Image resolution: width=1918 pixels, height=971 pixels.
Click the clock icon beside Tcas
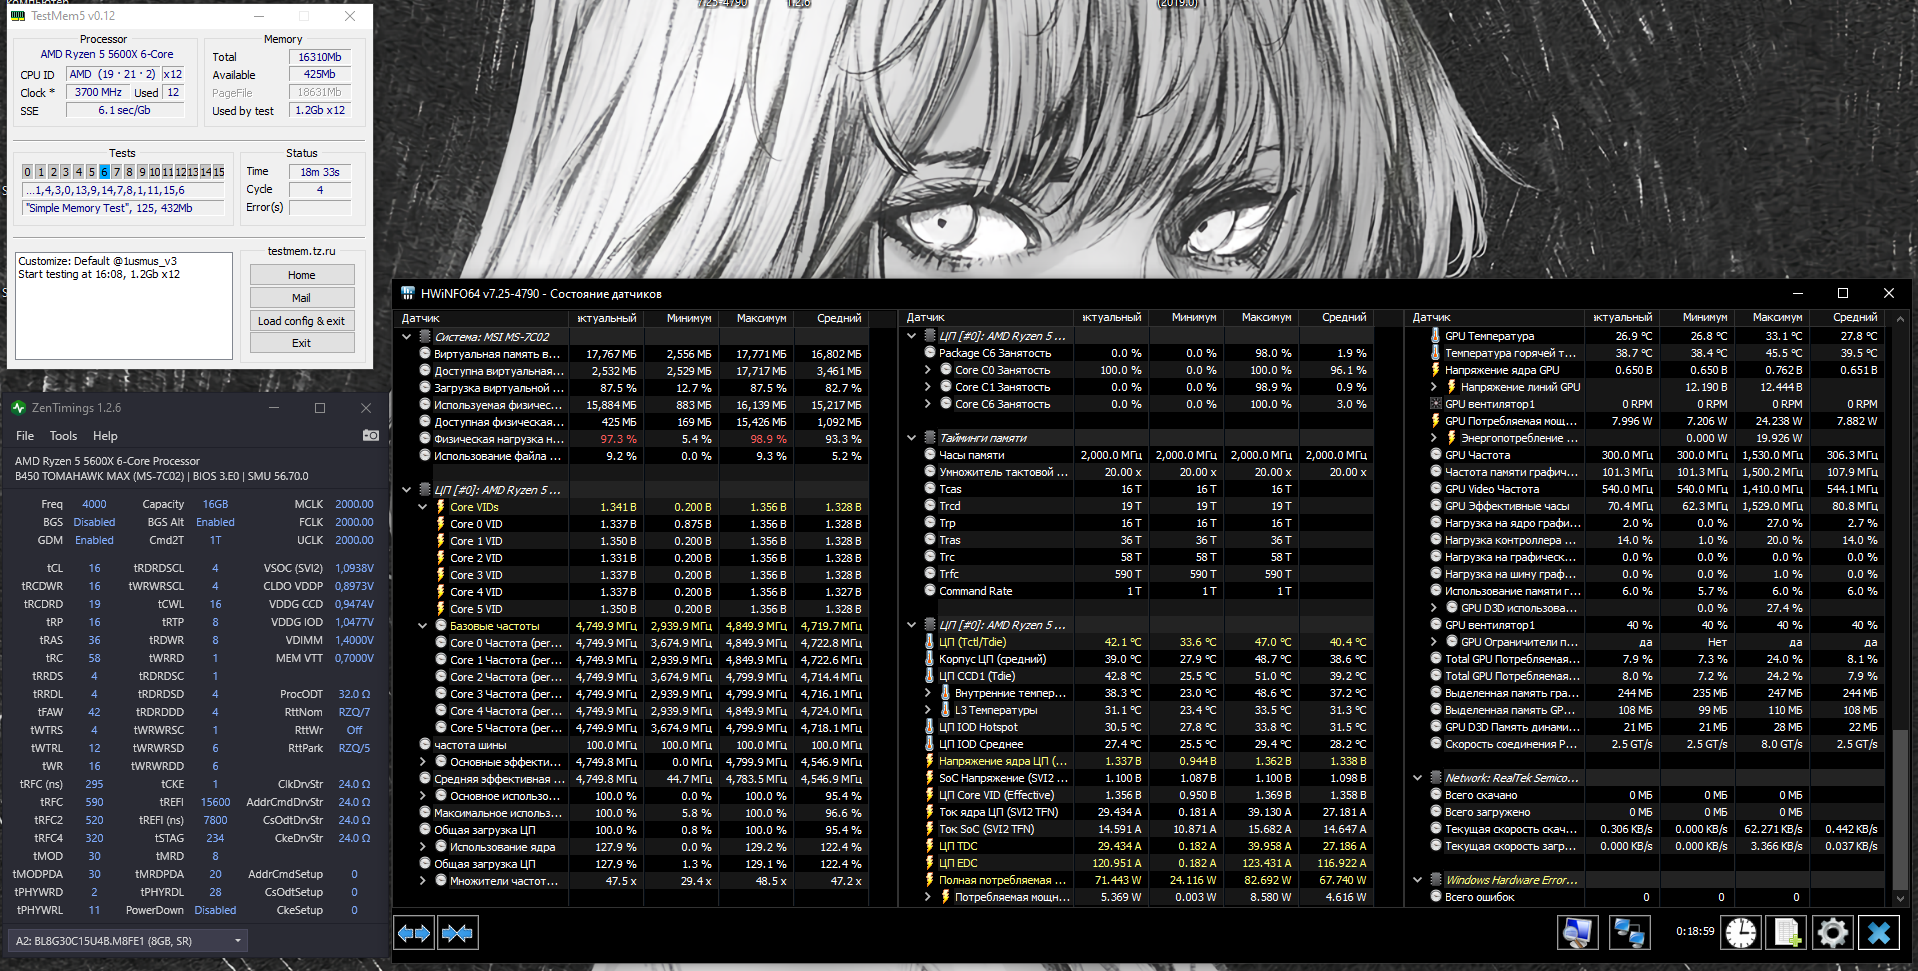pyautogui.click(x=929, y=489)
